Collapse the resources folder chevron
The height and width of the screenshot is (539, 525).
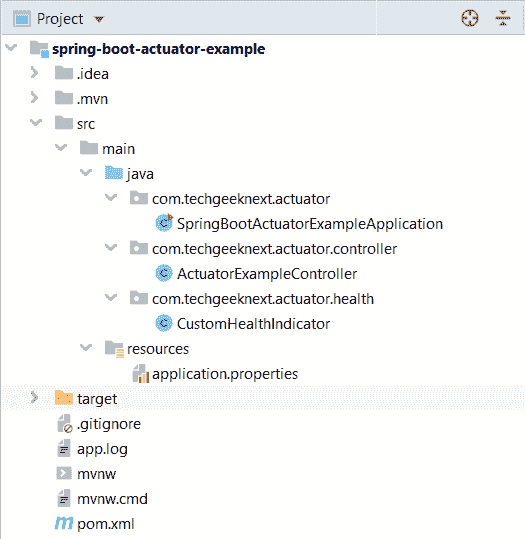(x=86, y=348)
